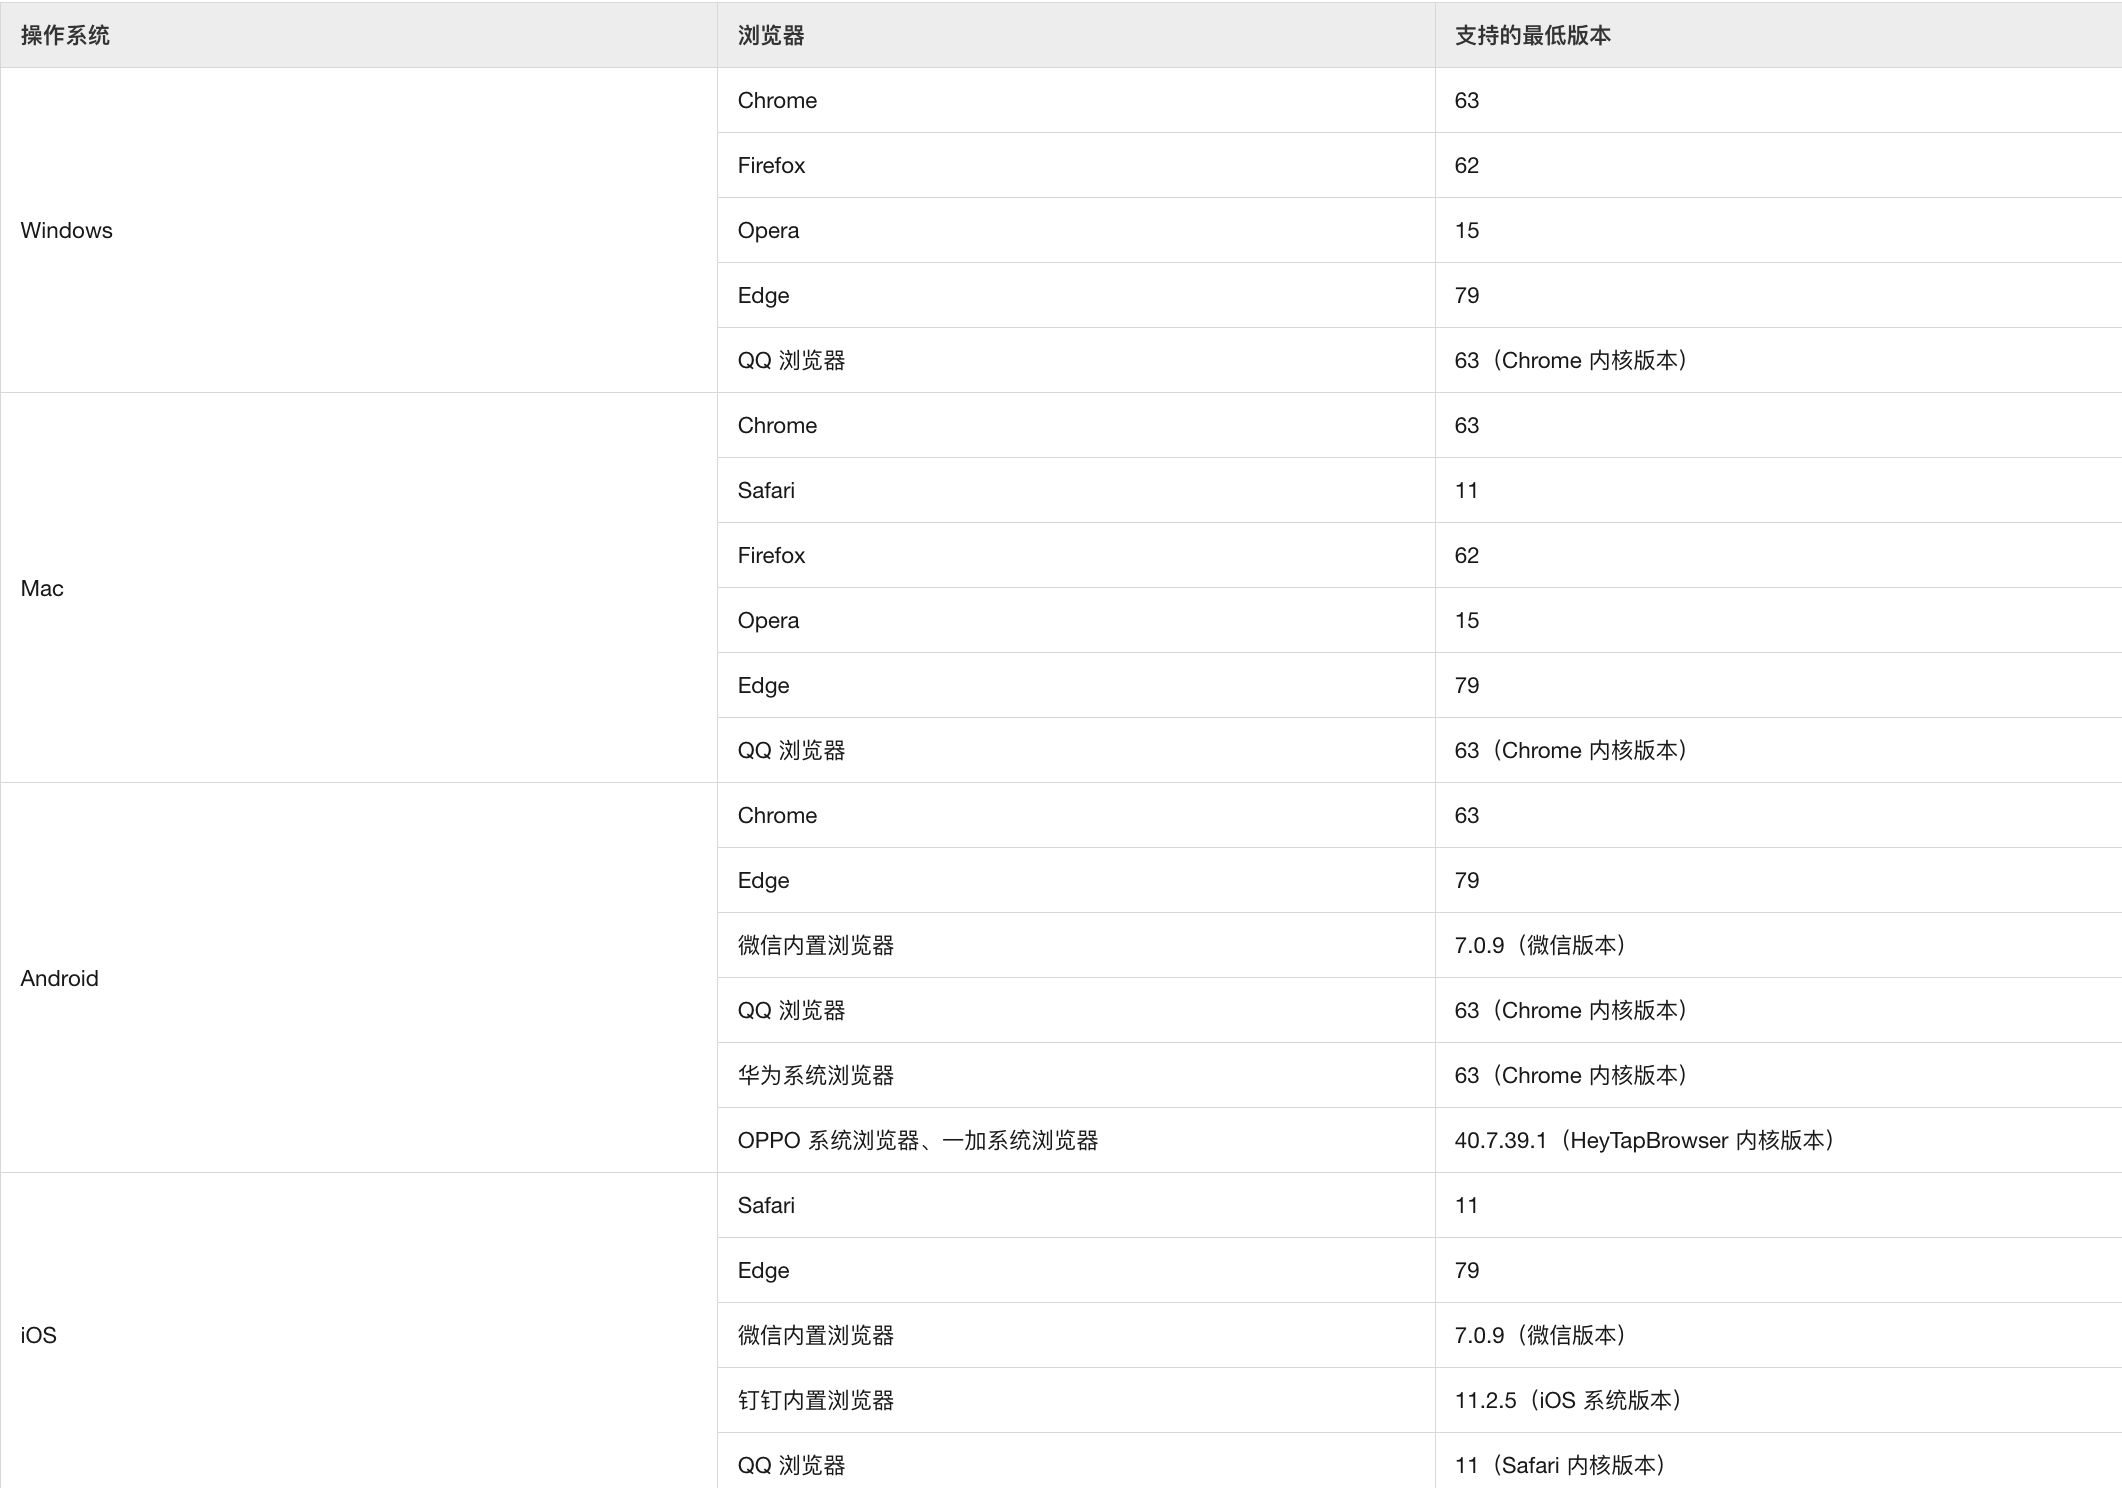The image size is (2122, 1488).
Task: Click the 操作系统 column header
Action: coord(65,35)
